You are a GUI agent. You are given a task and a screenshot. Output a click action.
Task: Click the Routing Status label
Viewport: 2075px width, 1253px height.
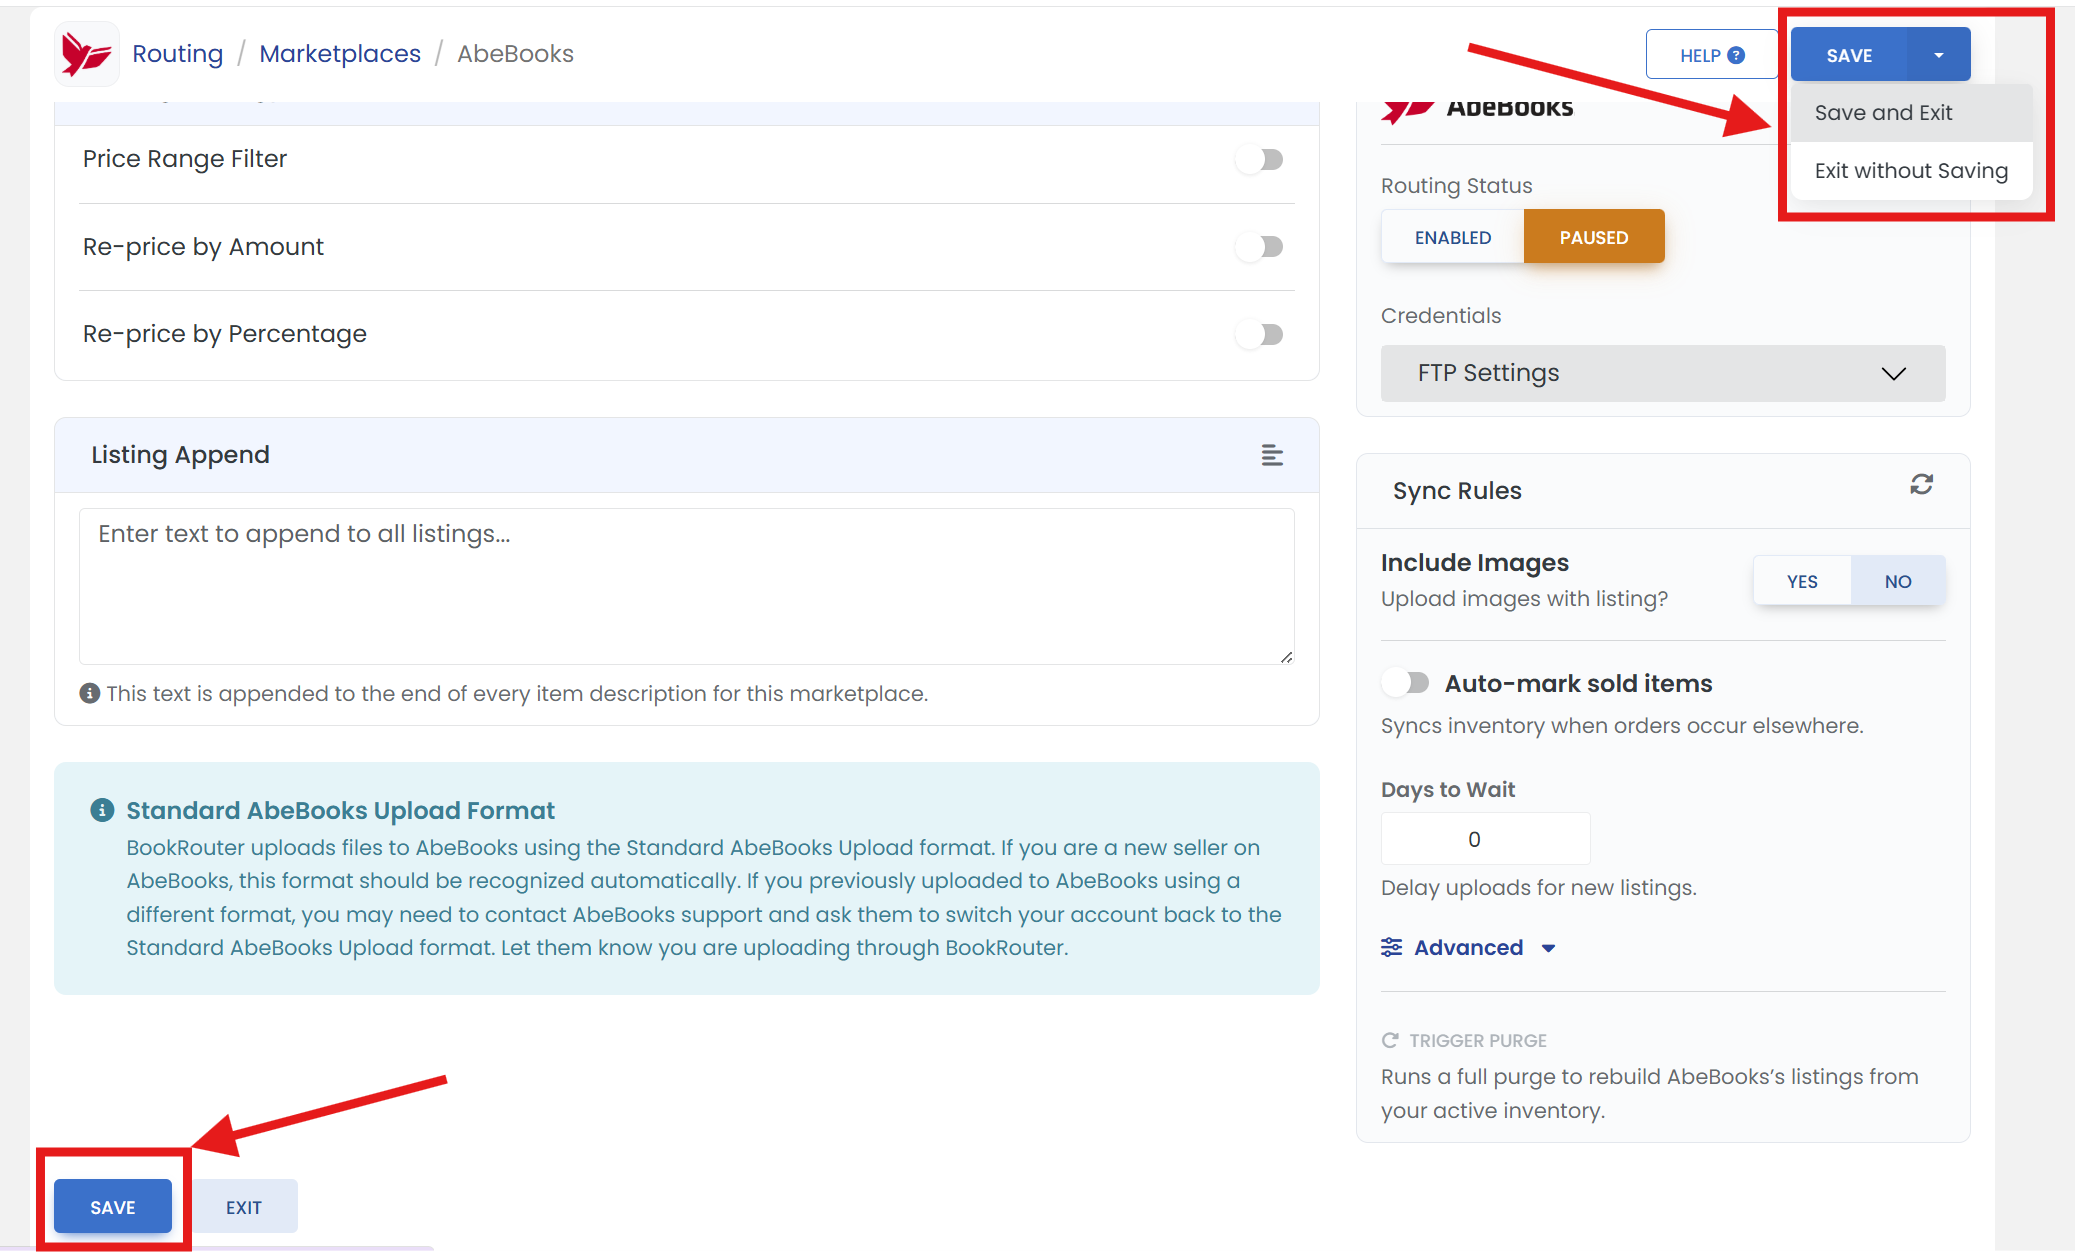coord(1456,186)
